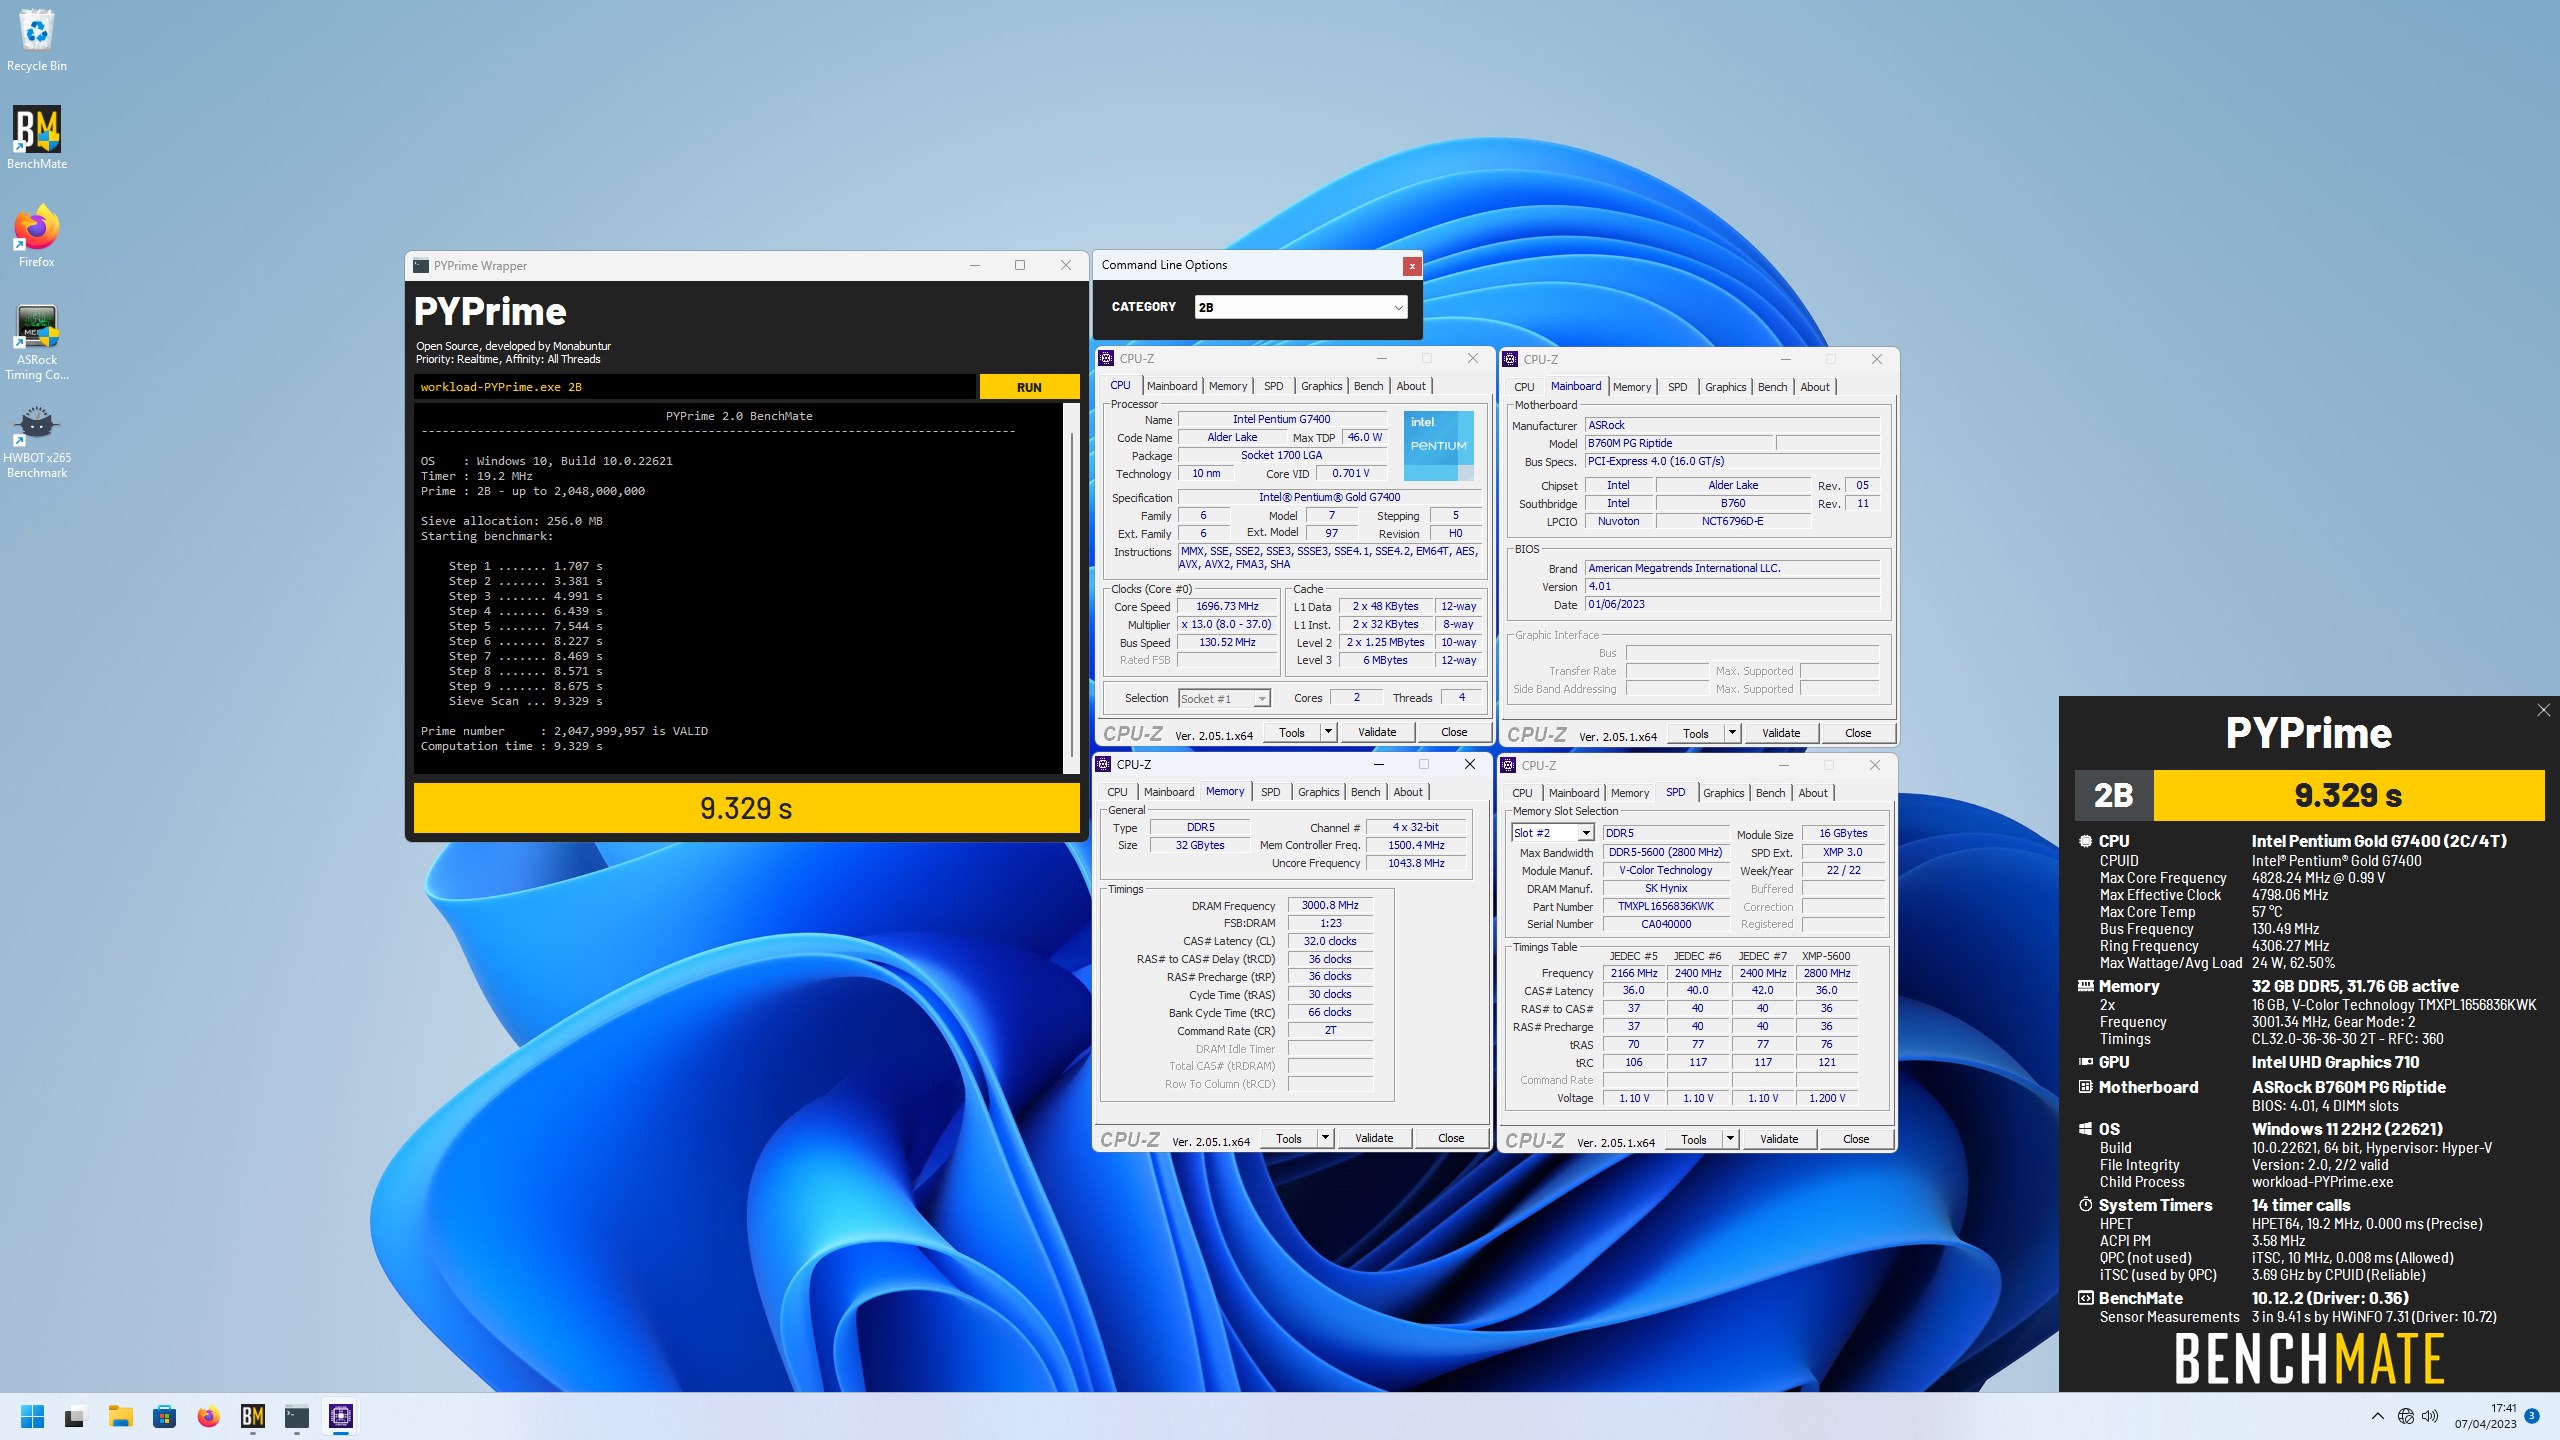Click the yellow 9.329 s result bar
This screenshot has height=1440, width=2560.
click(x=746, y=808)
